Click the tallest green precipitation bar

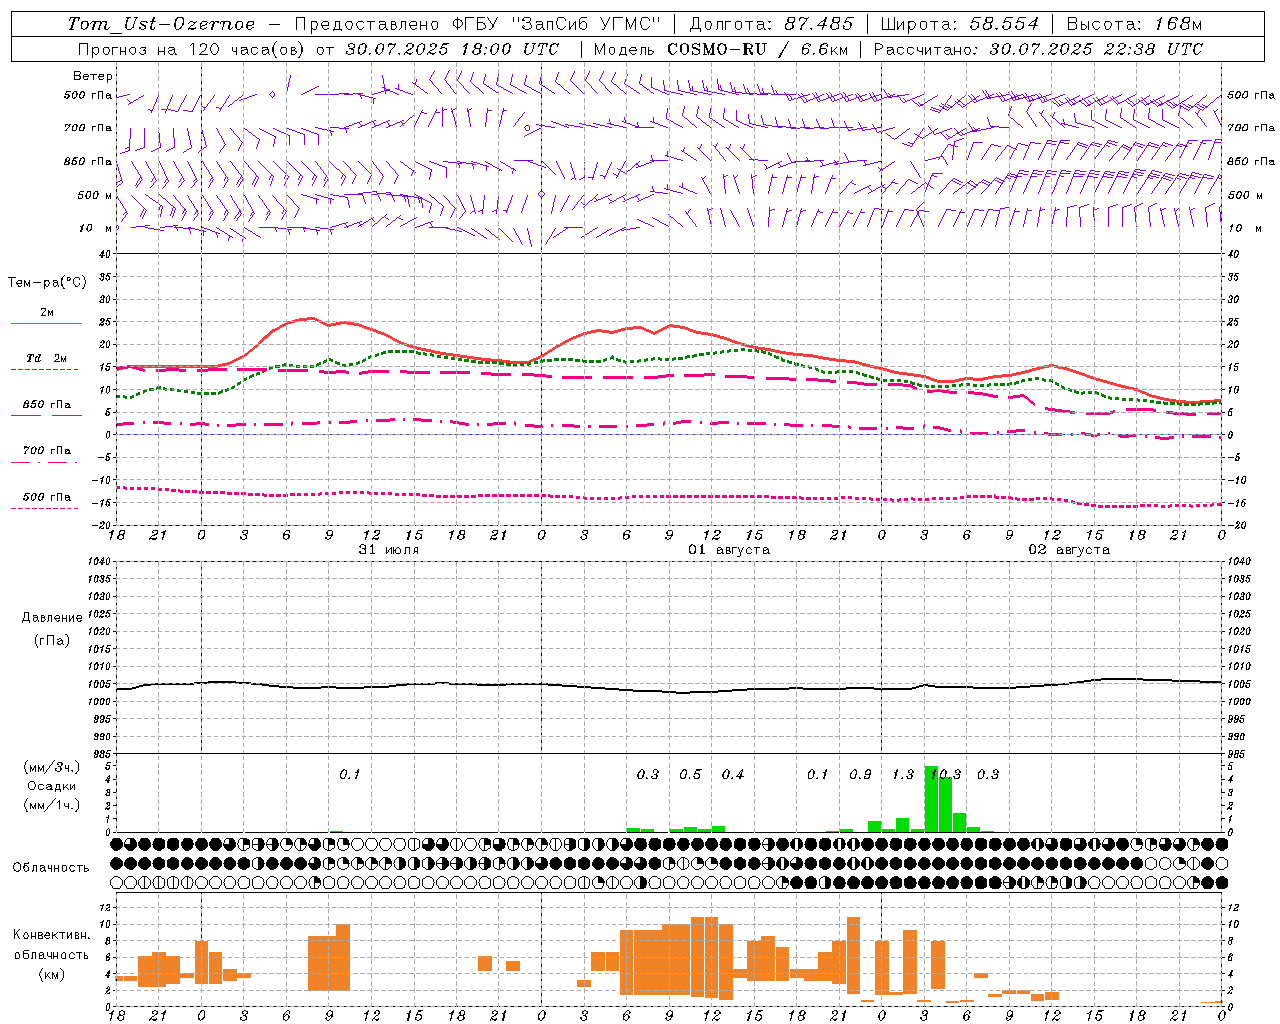coord(931,799)
